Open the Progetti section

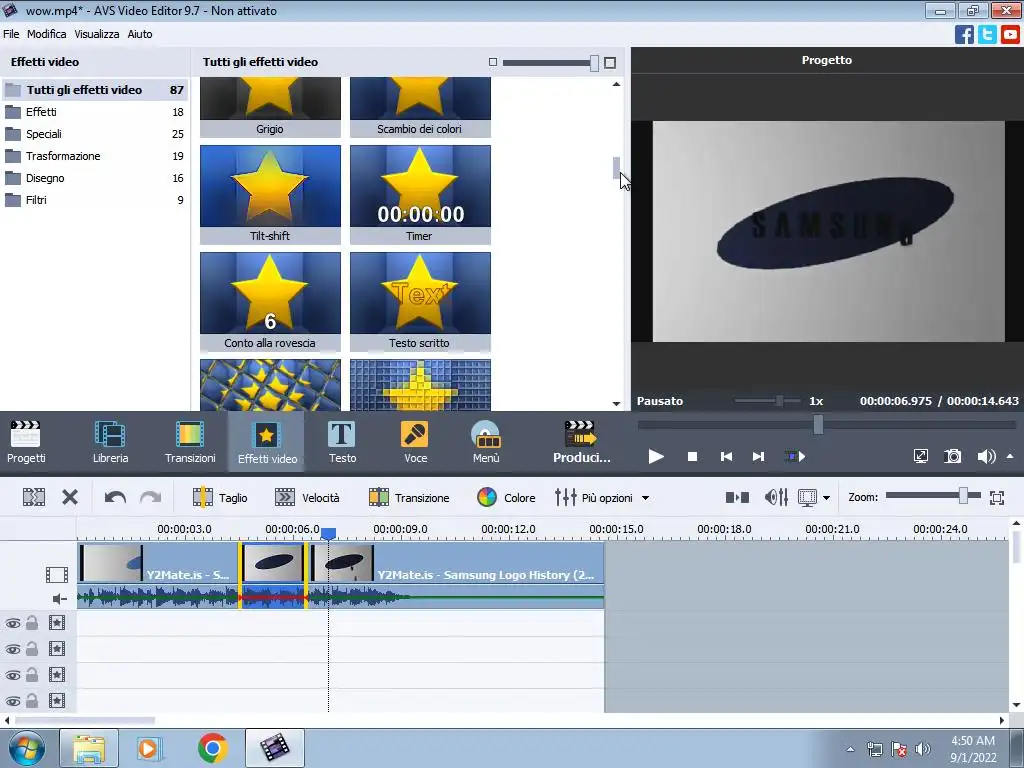pos(26,442)
